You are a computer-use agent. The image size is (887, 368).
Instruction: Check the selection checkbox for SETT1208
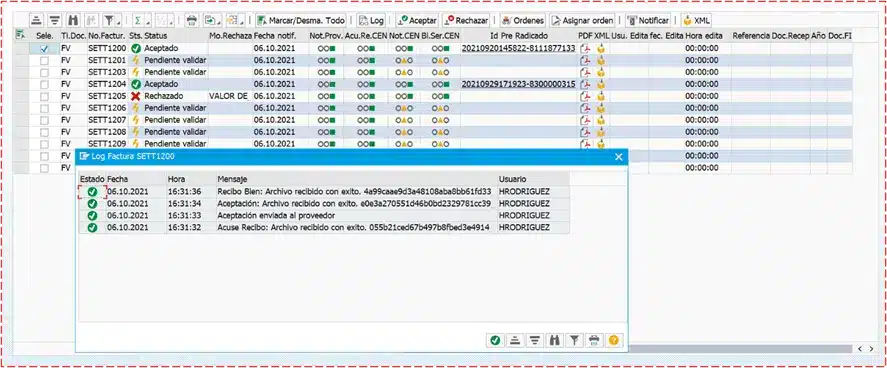click(x=44, y=132)
